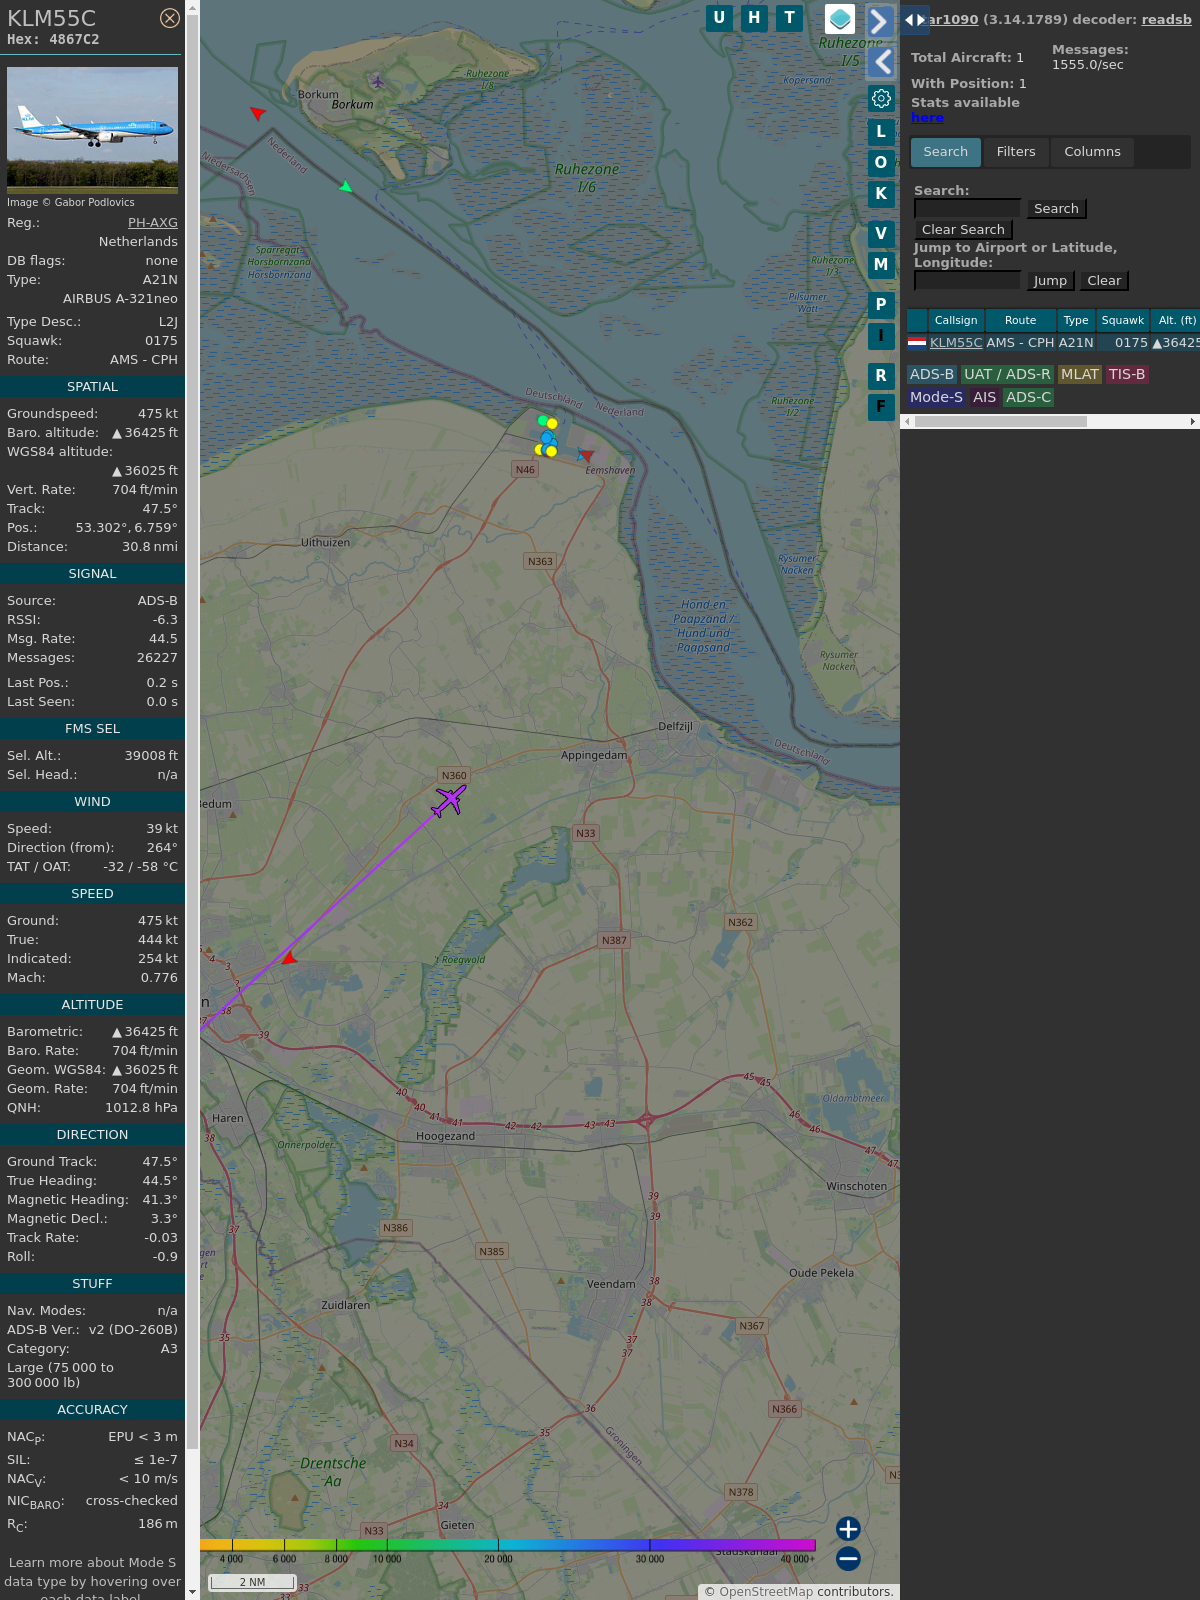Image resolution: width=1200 pixels, height=1600 pixels.
Task: Click the zoom in plus button
Action: 848,1528
